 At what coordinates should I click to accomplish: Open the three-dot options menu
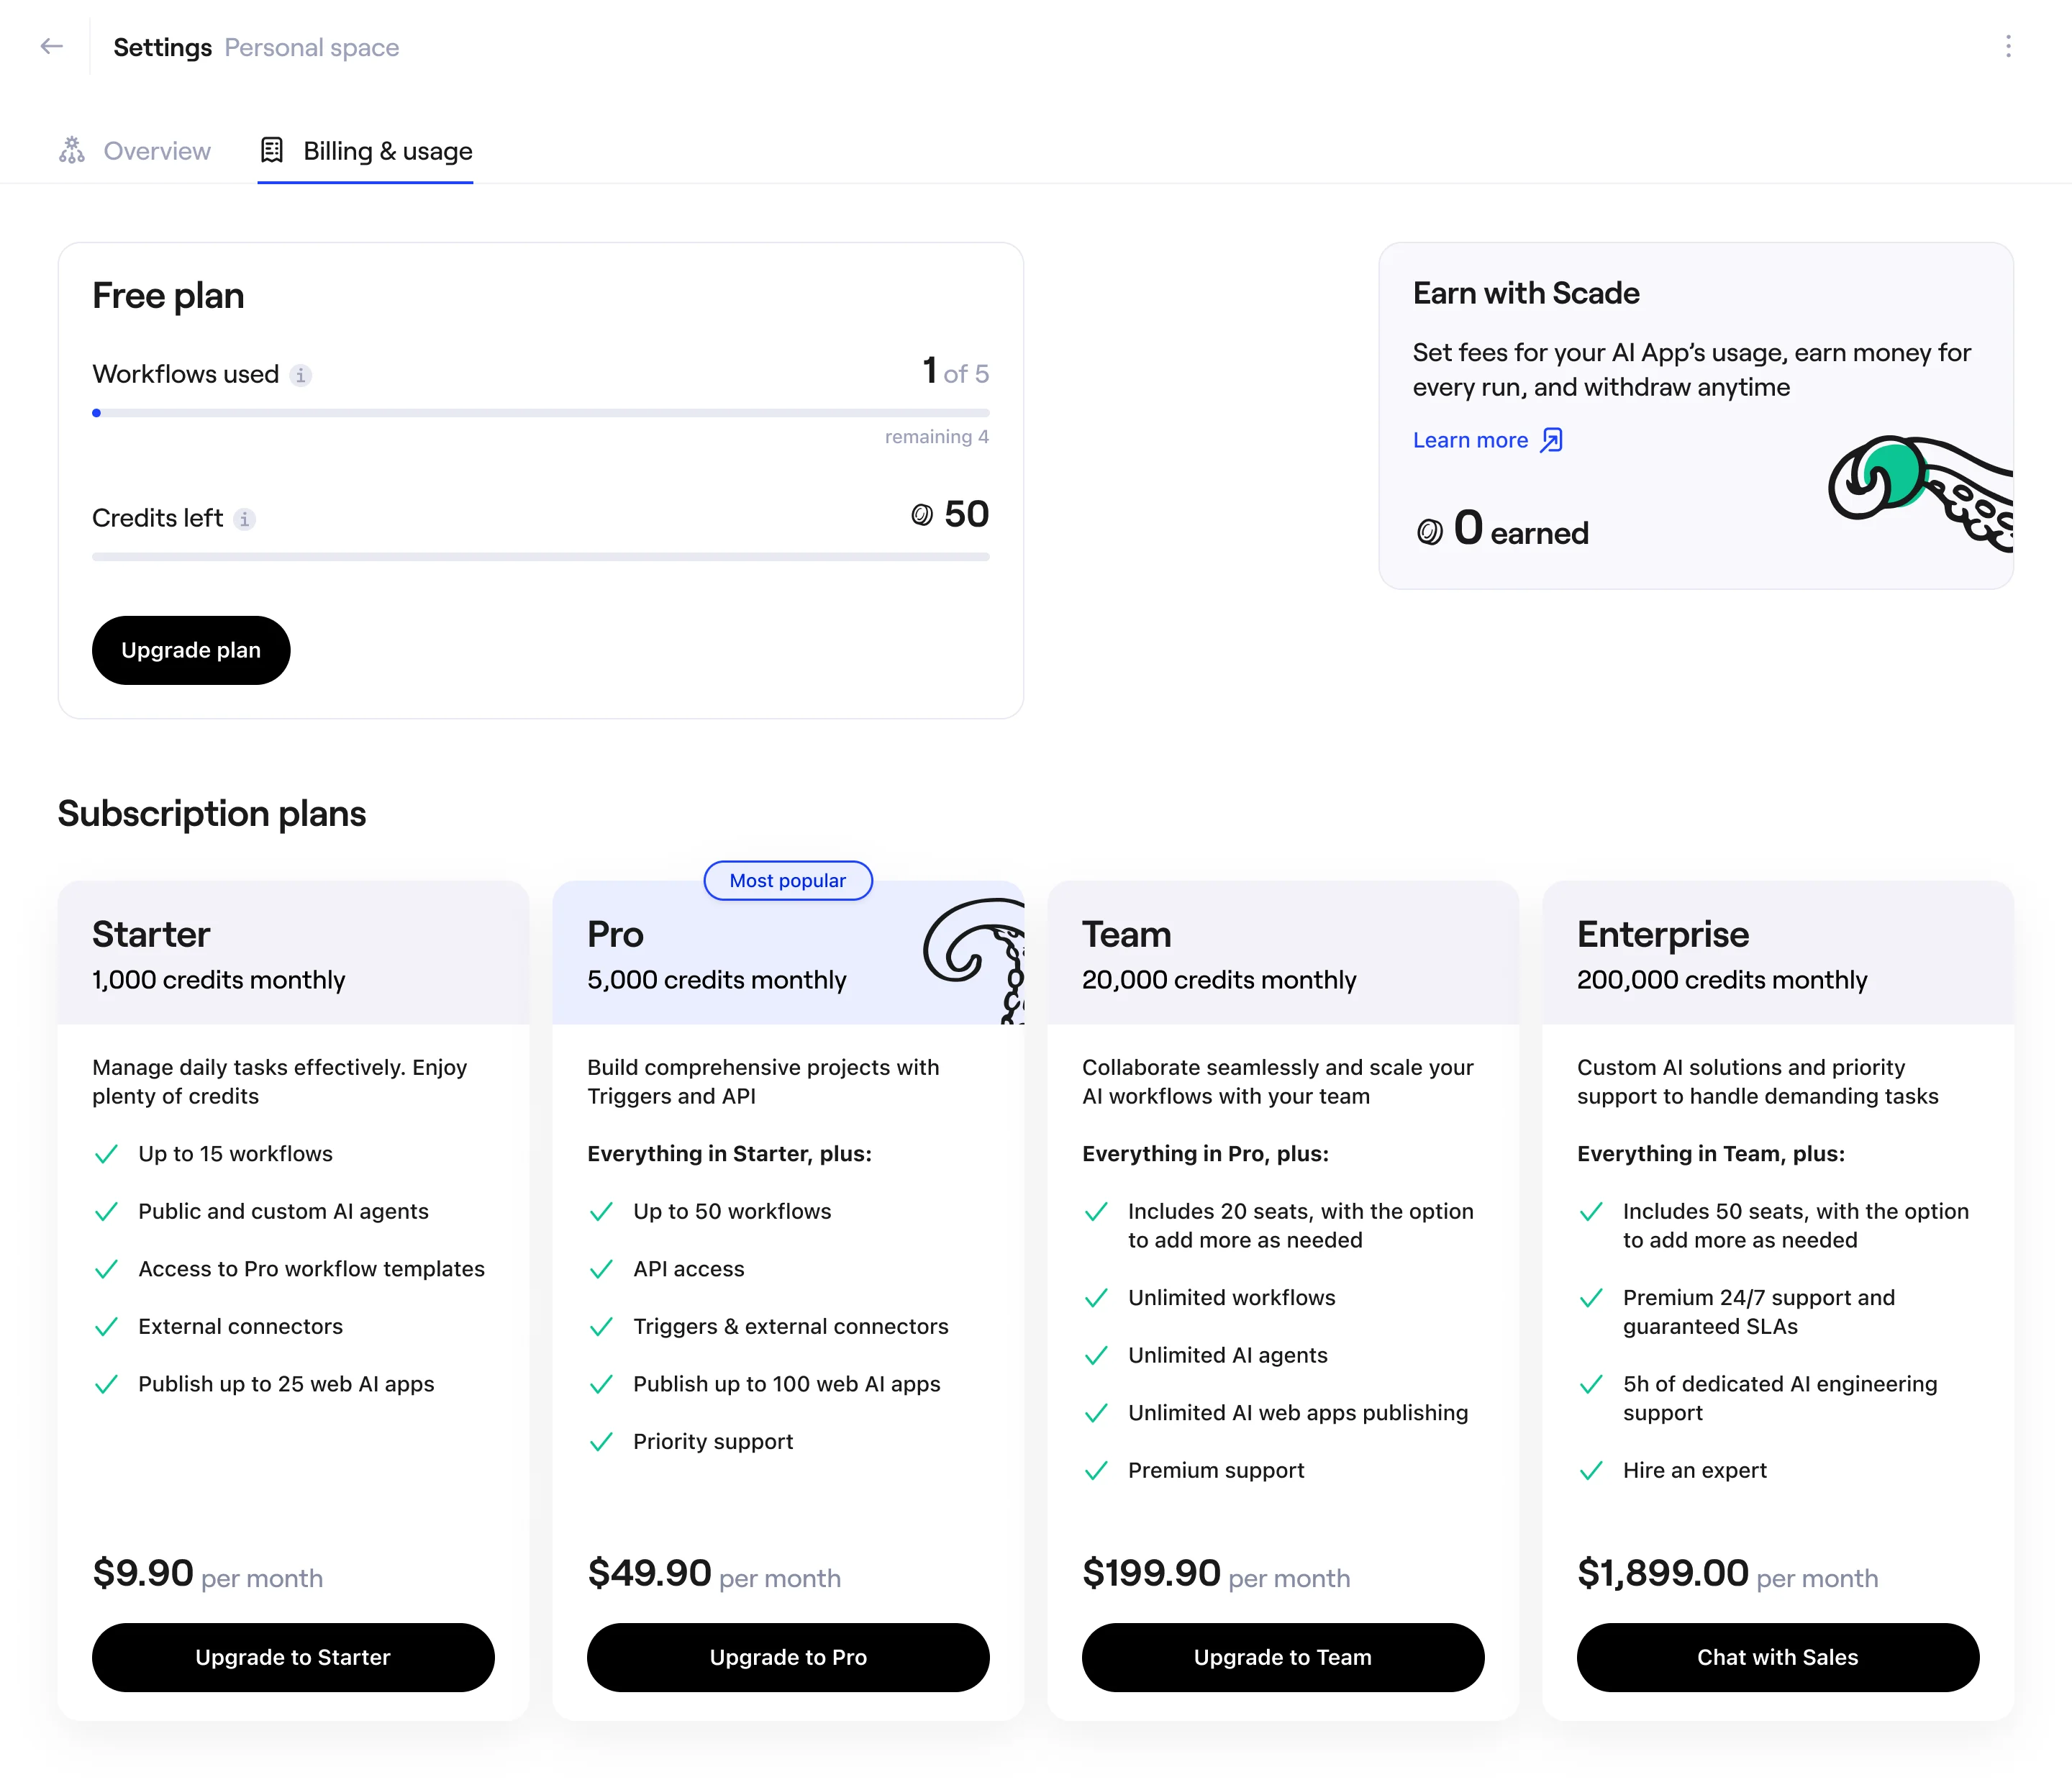point(2009,46)
